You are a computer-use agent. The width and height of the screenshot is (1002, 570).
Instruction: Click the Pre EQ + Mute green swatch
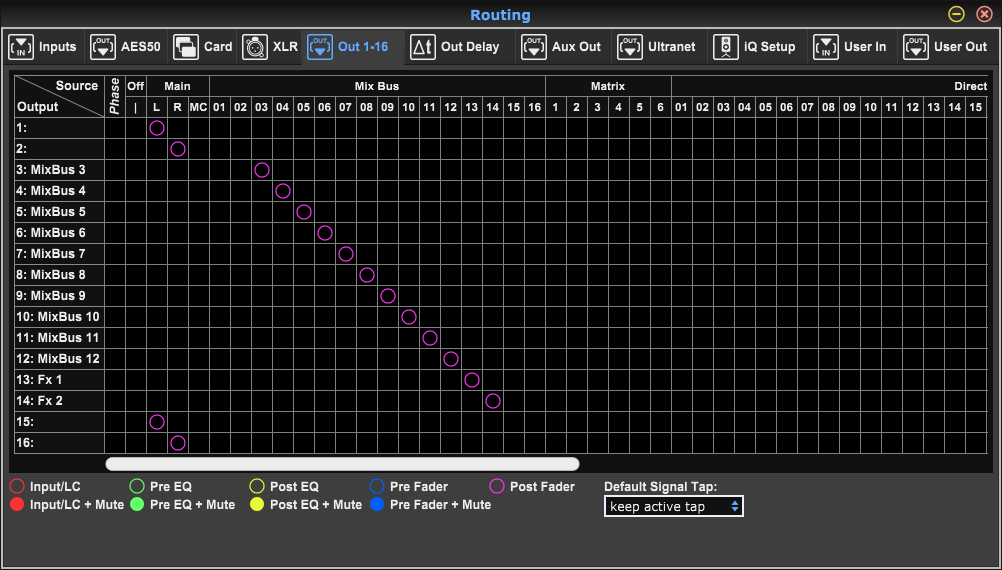tap(137, 505)
